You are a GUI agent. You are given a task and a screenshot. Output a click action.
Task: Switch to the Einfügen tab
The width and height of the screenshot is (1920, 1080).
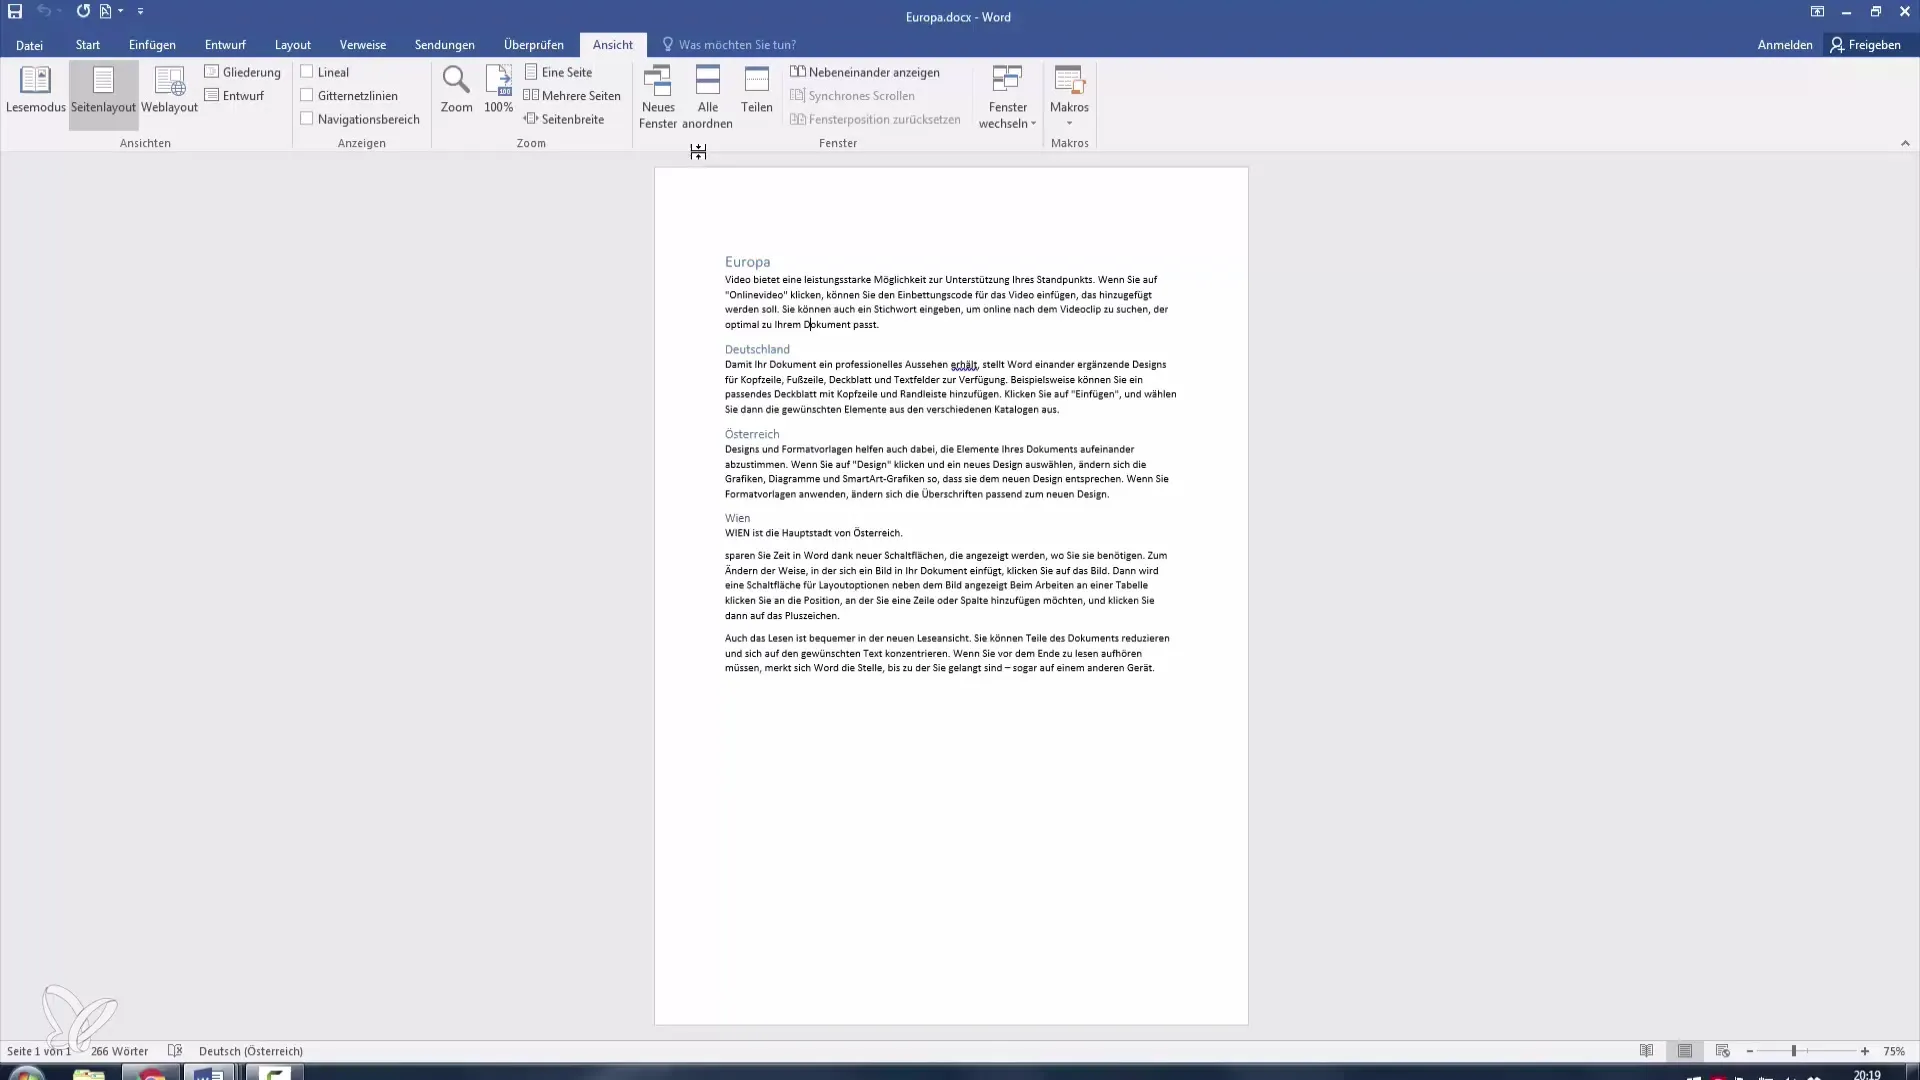pos(152,45)
